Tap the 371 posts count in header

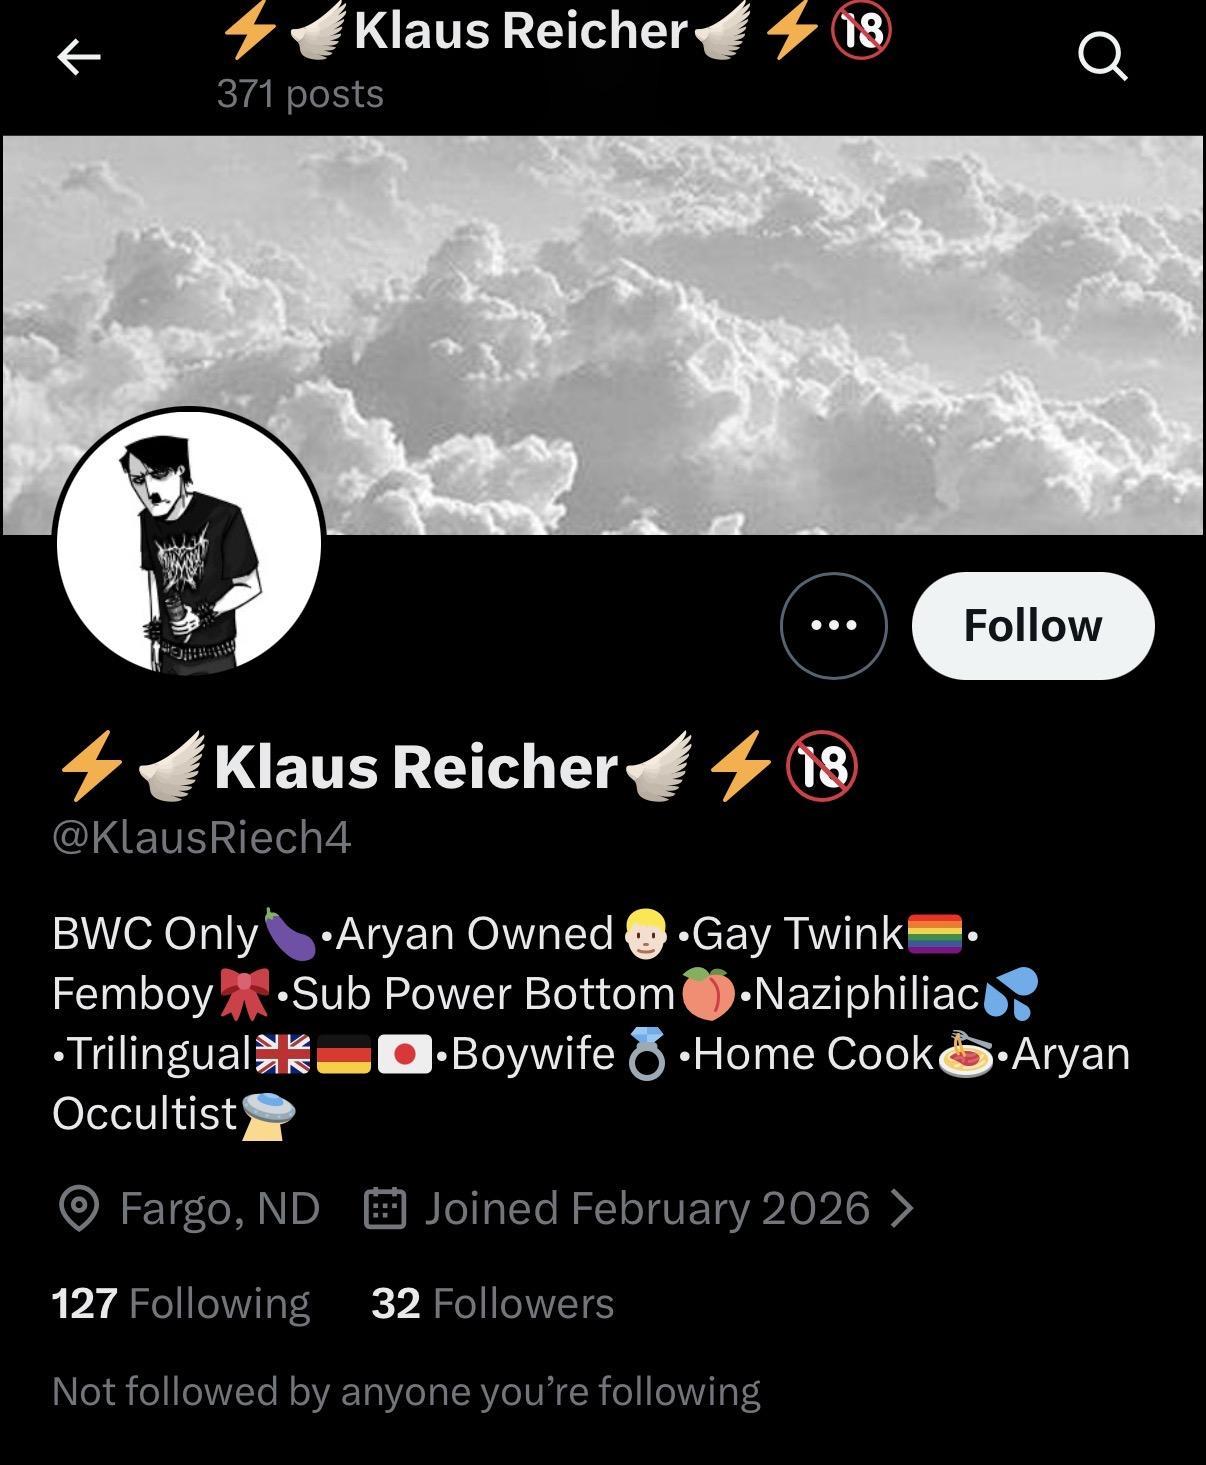300,94
